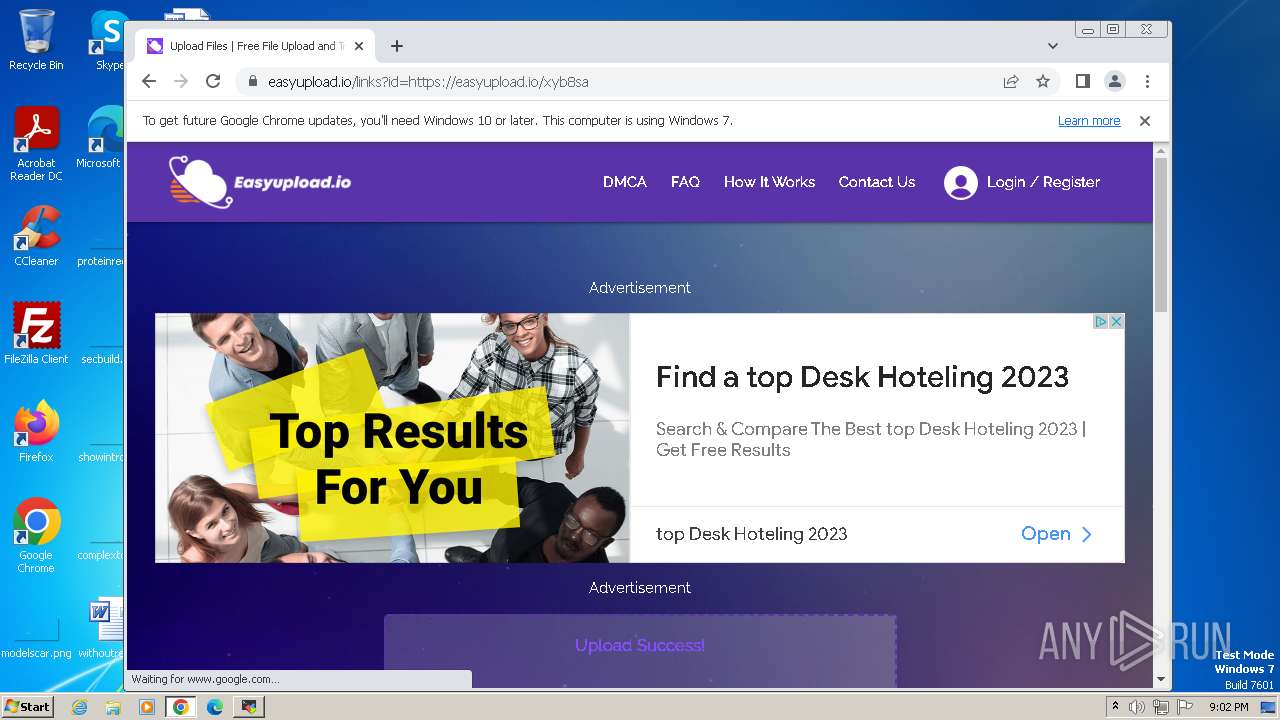The height and width of the screenshot is (720, 1280).
Task: Open File Explorer from the taskbar
Action: coord(113,707)
